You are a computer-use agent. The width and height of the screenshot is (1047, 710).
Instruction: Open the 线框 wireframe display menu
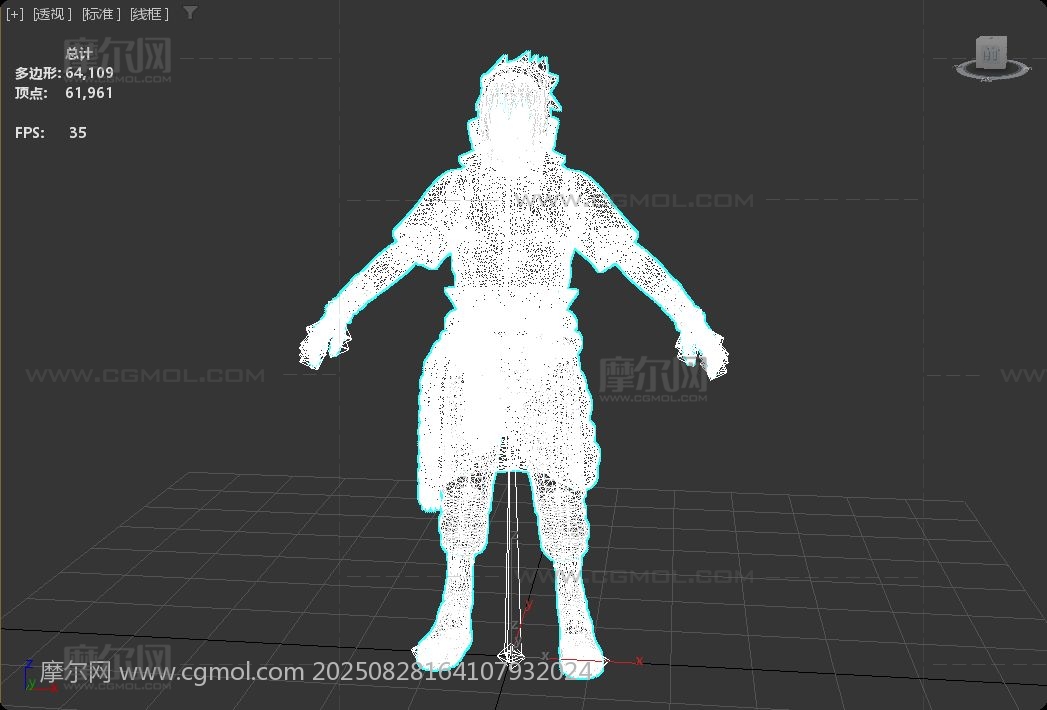(150, 14)
